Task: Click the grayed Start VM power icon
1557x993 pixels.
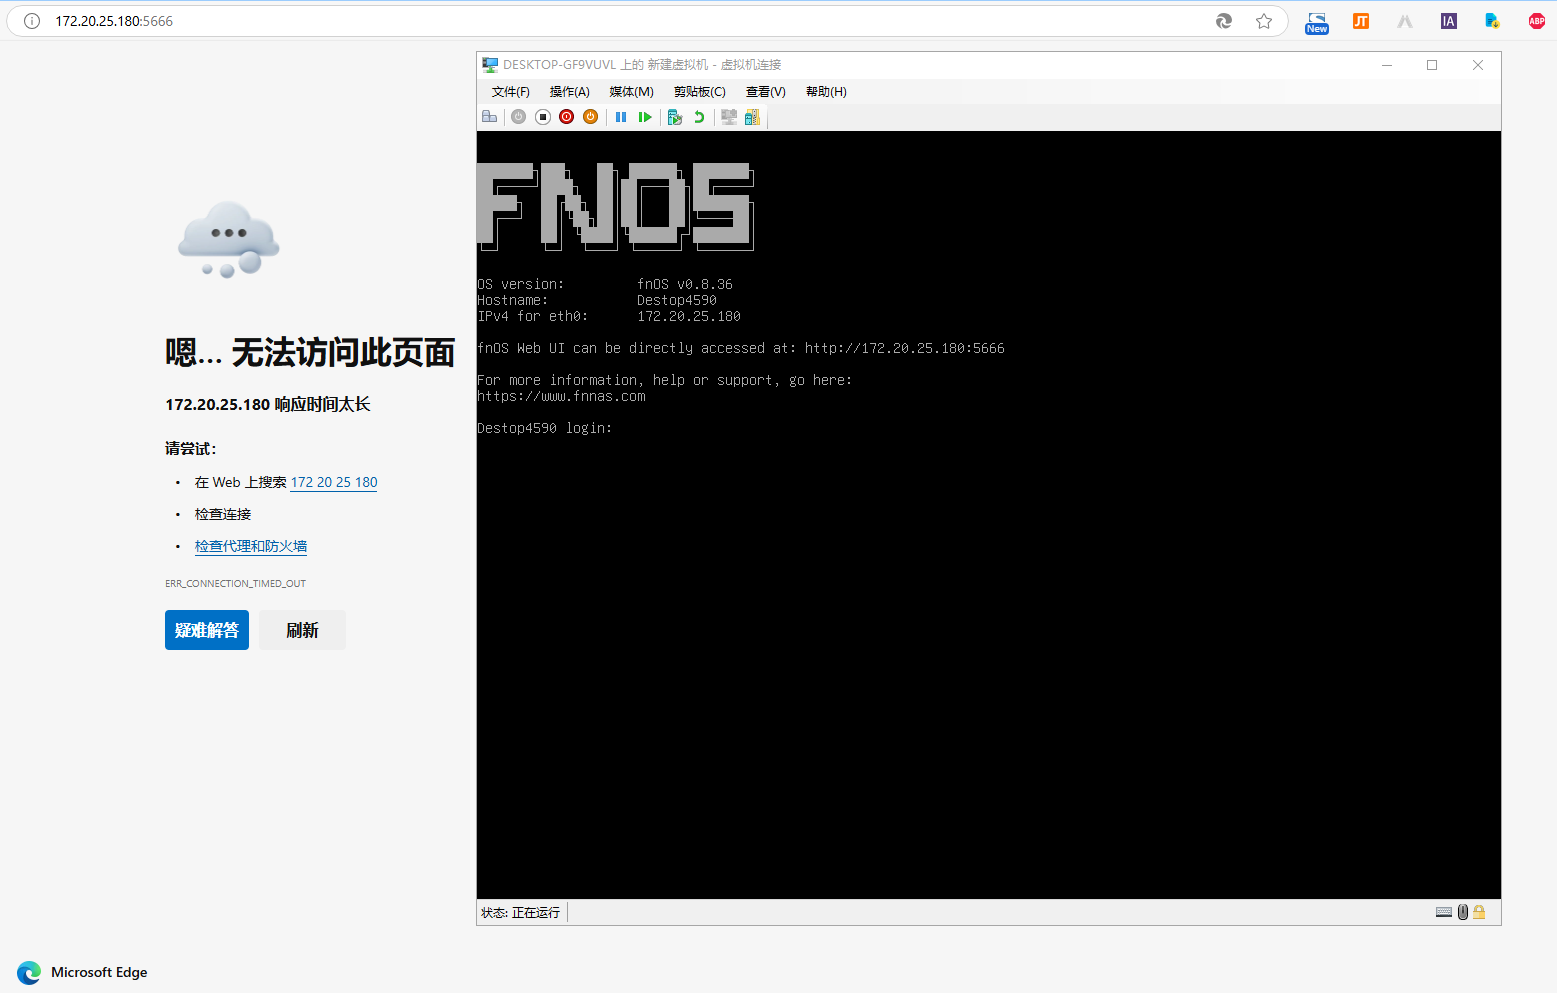Action: [518, 117]
